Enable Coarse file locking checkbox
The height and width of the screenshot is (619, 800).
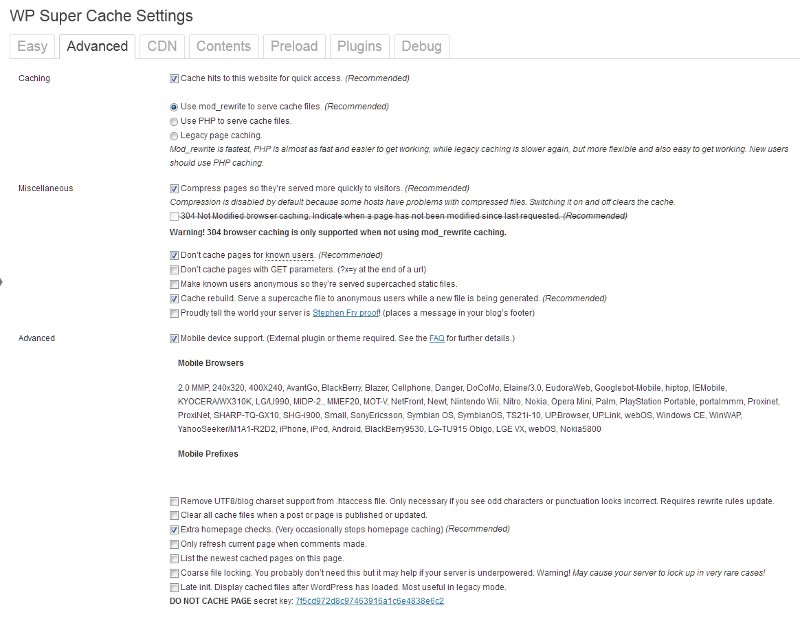coord(174,573)
